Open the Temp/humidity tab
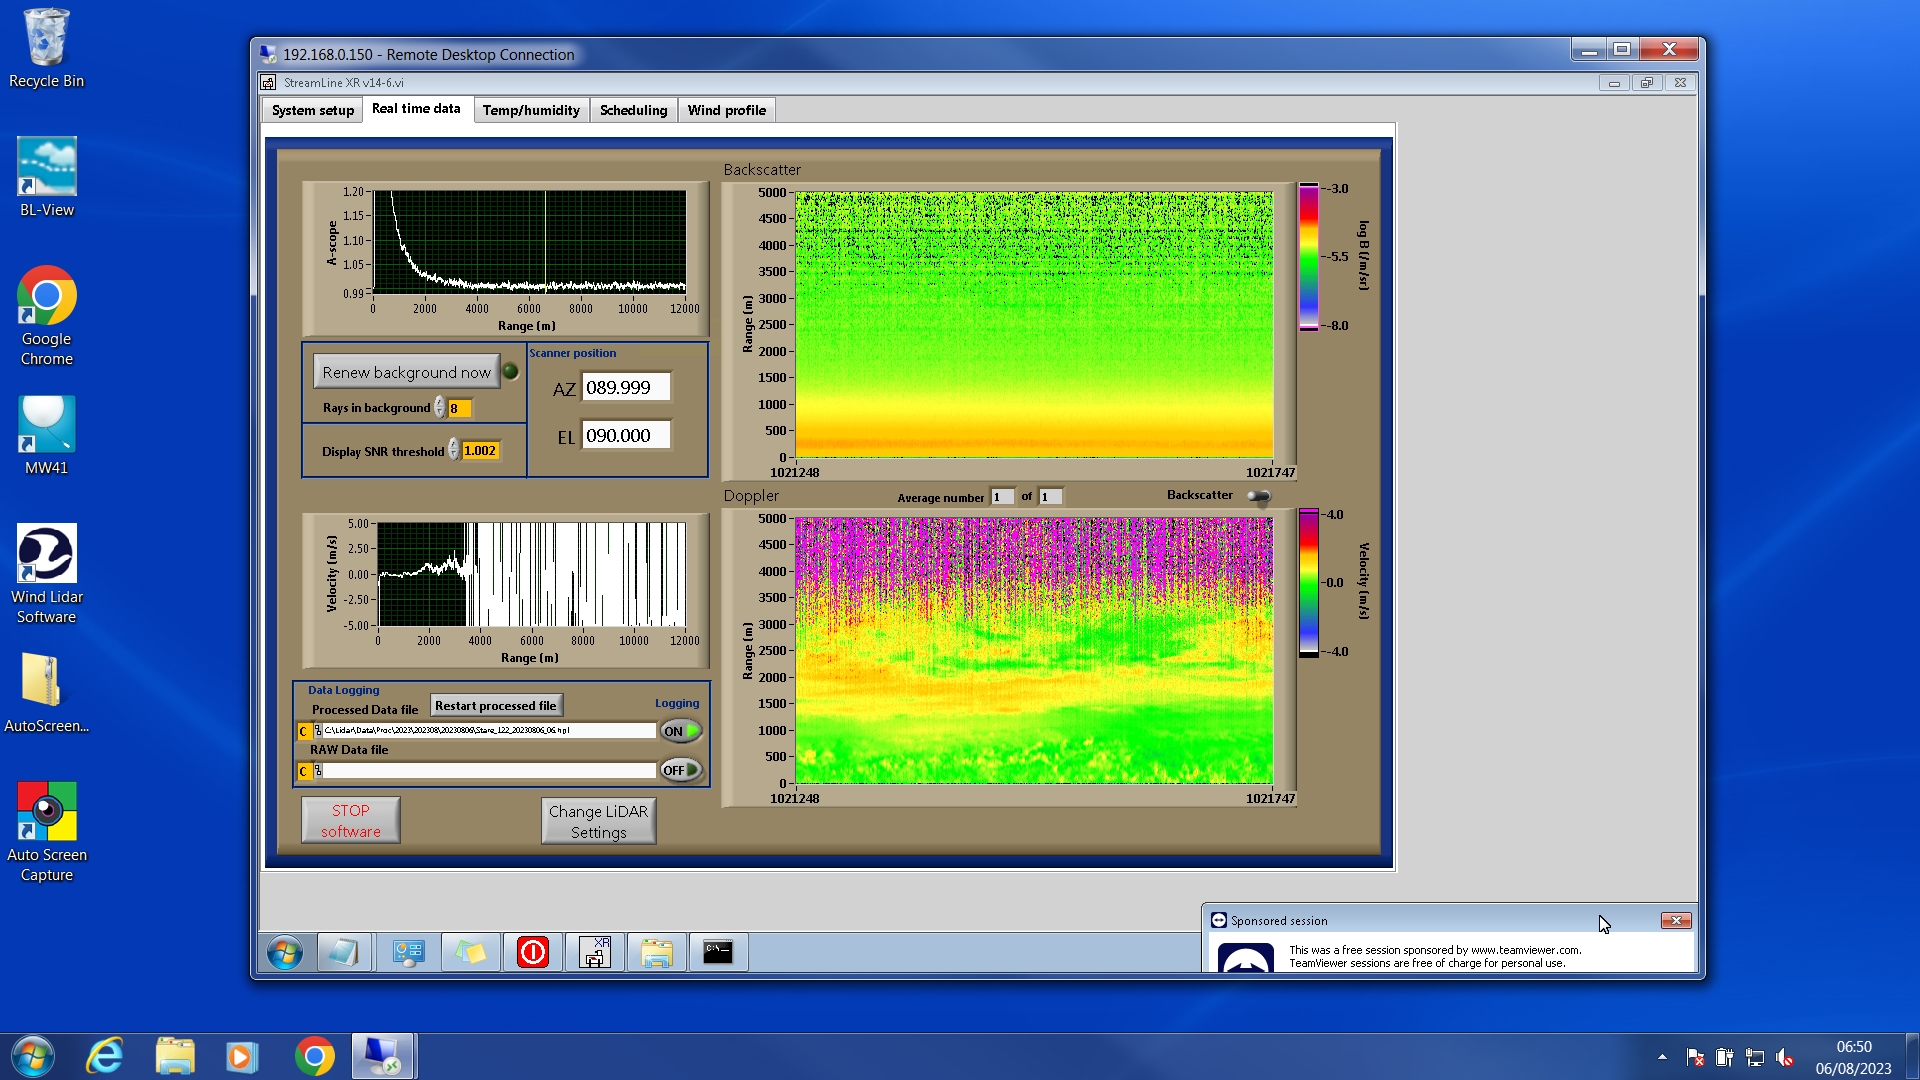Image resolution: width=1920 pixels, height=1080 pixels. coord(530,110)
